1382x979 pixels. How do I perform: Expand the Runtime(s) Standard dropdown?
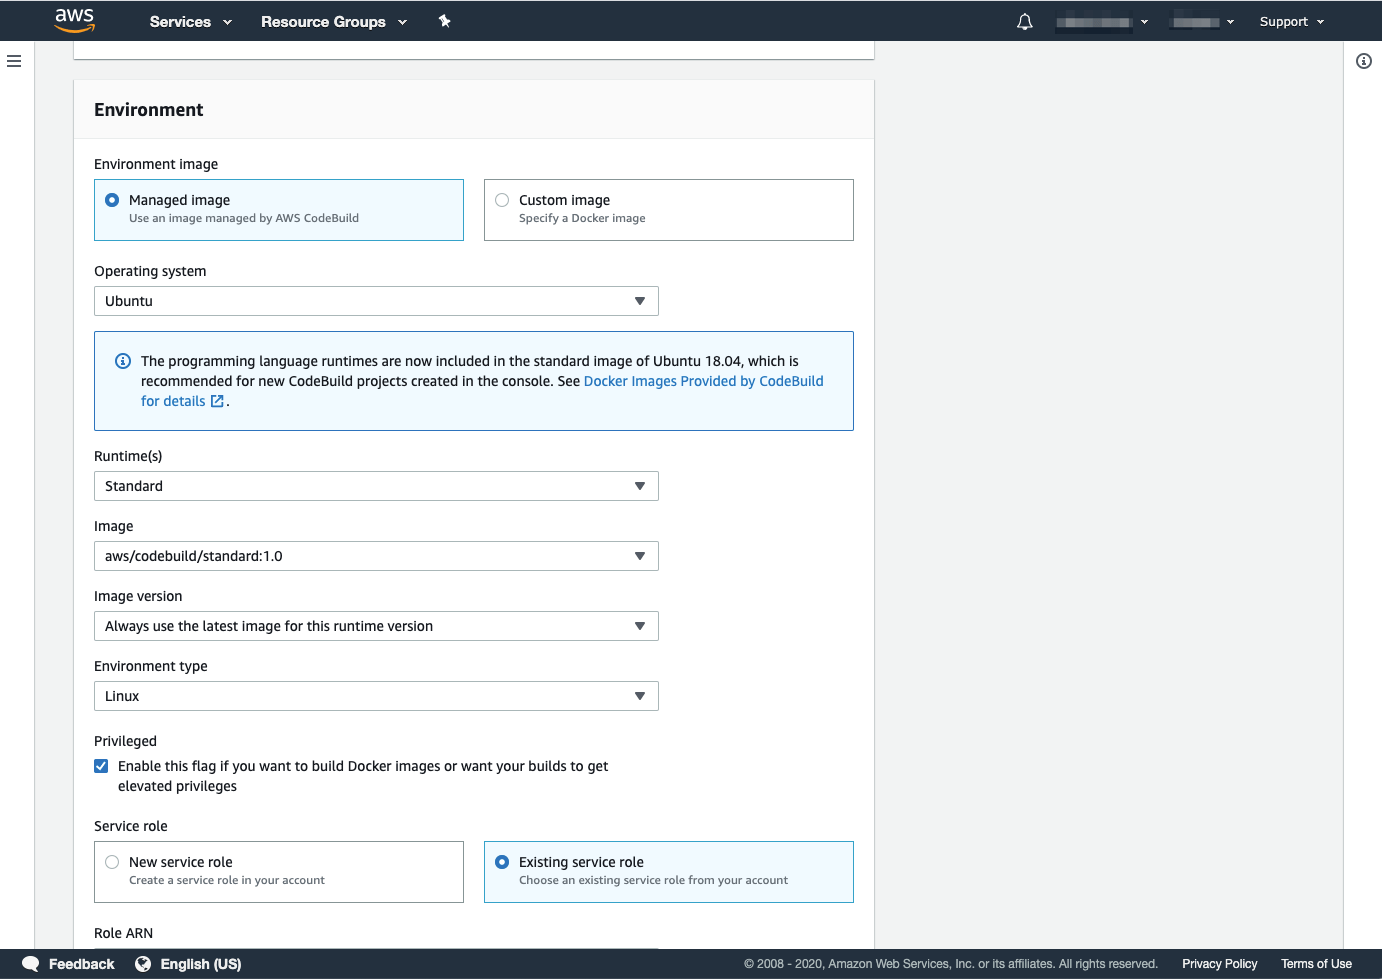tap(376, 486)
